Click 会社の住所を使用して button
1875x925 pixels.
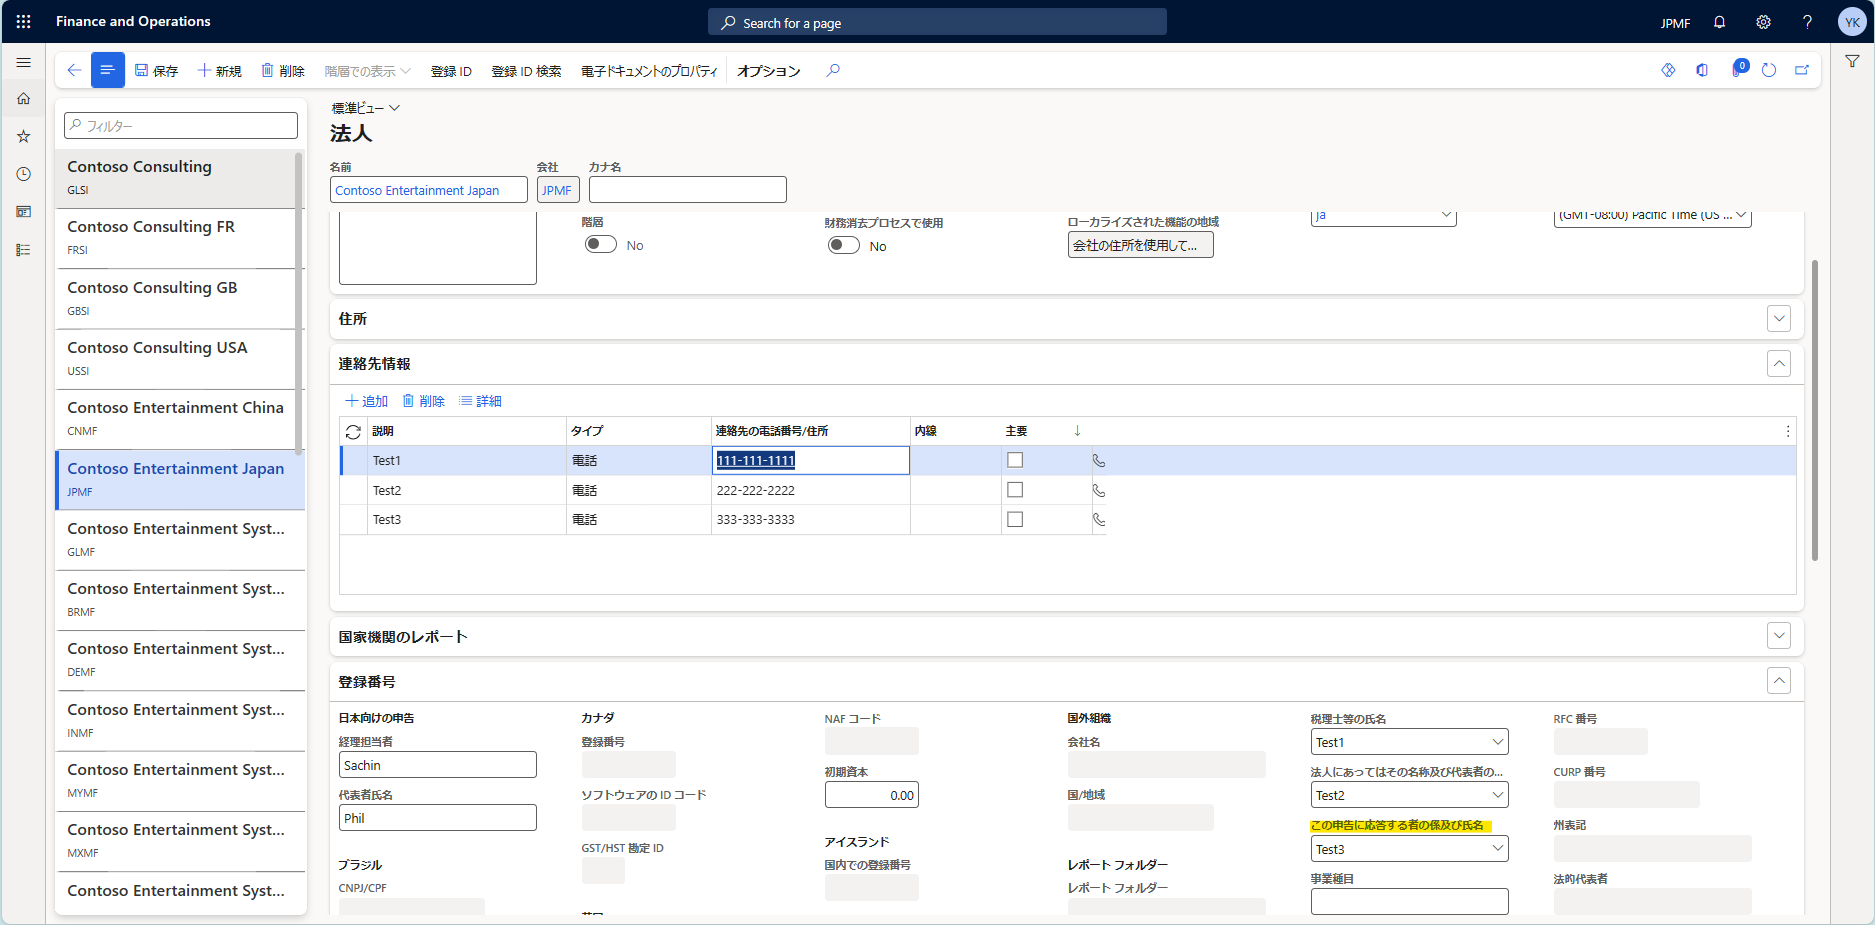coord(1141,245)
